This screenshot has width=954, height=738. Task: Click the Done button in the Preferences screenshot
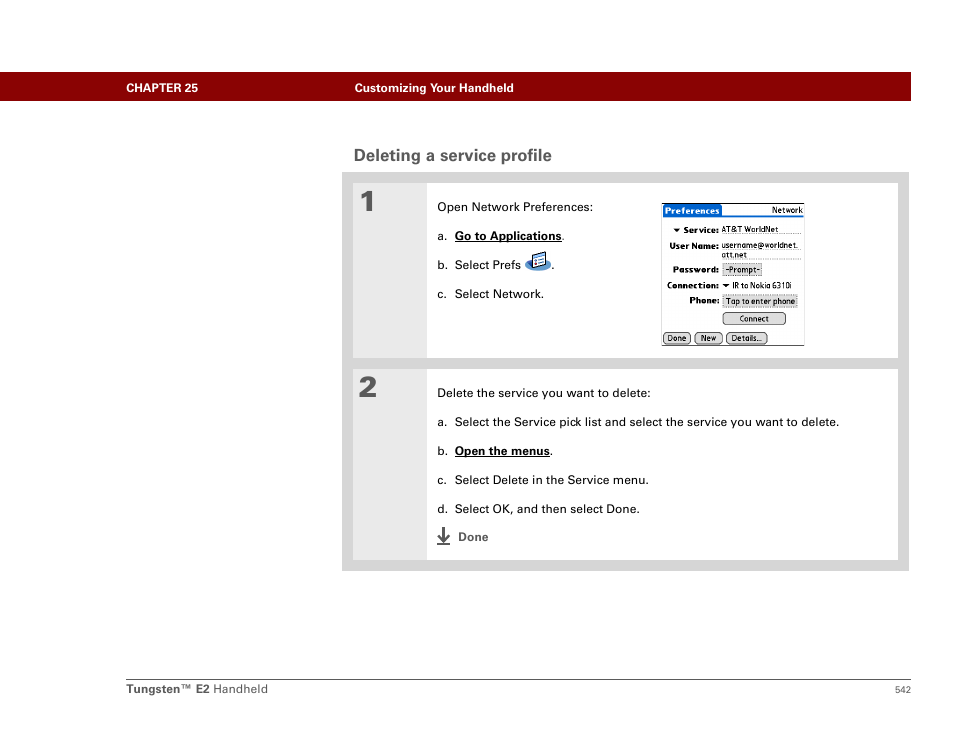click(677, 338)
